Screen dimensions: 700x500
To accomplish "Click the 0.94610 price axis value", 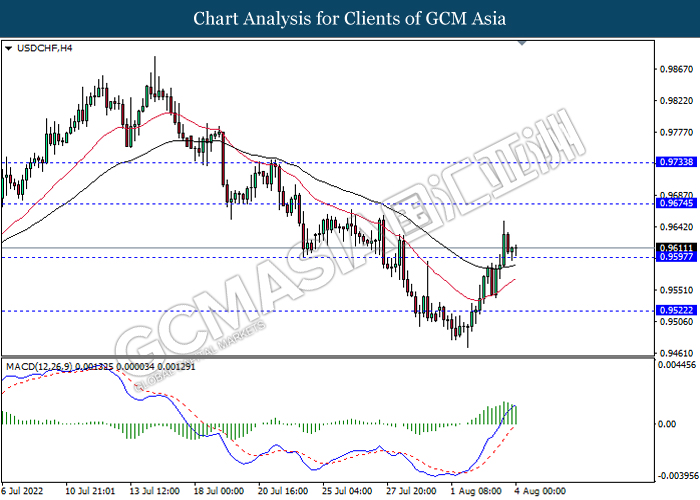I will [x=676, y=353].
